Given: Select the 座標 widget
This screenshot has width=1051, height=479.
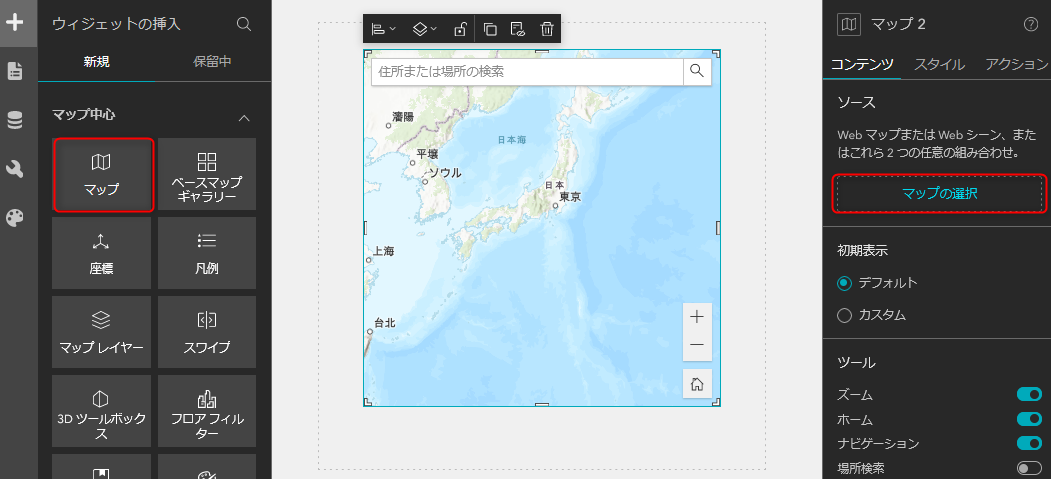Looking at the screenshot, I should pyautogui.click(x=101, y=253).
